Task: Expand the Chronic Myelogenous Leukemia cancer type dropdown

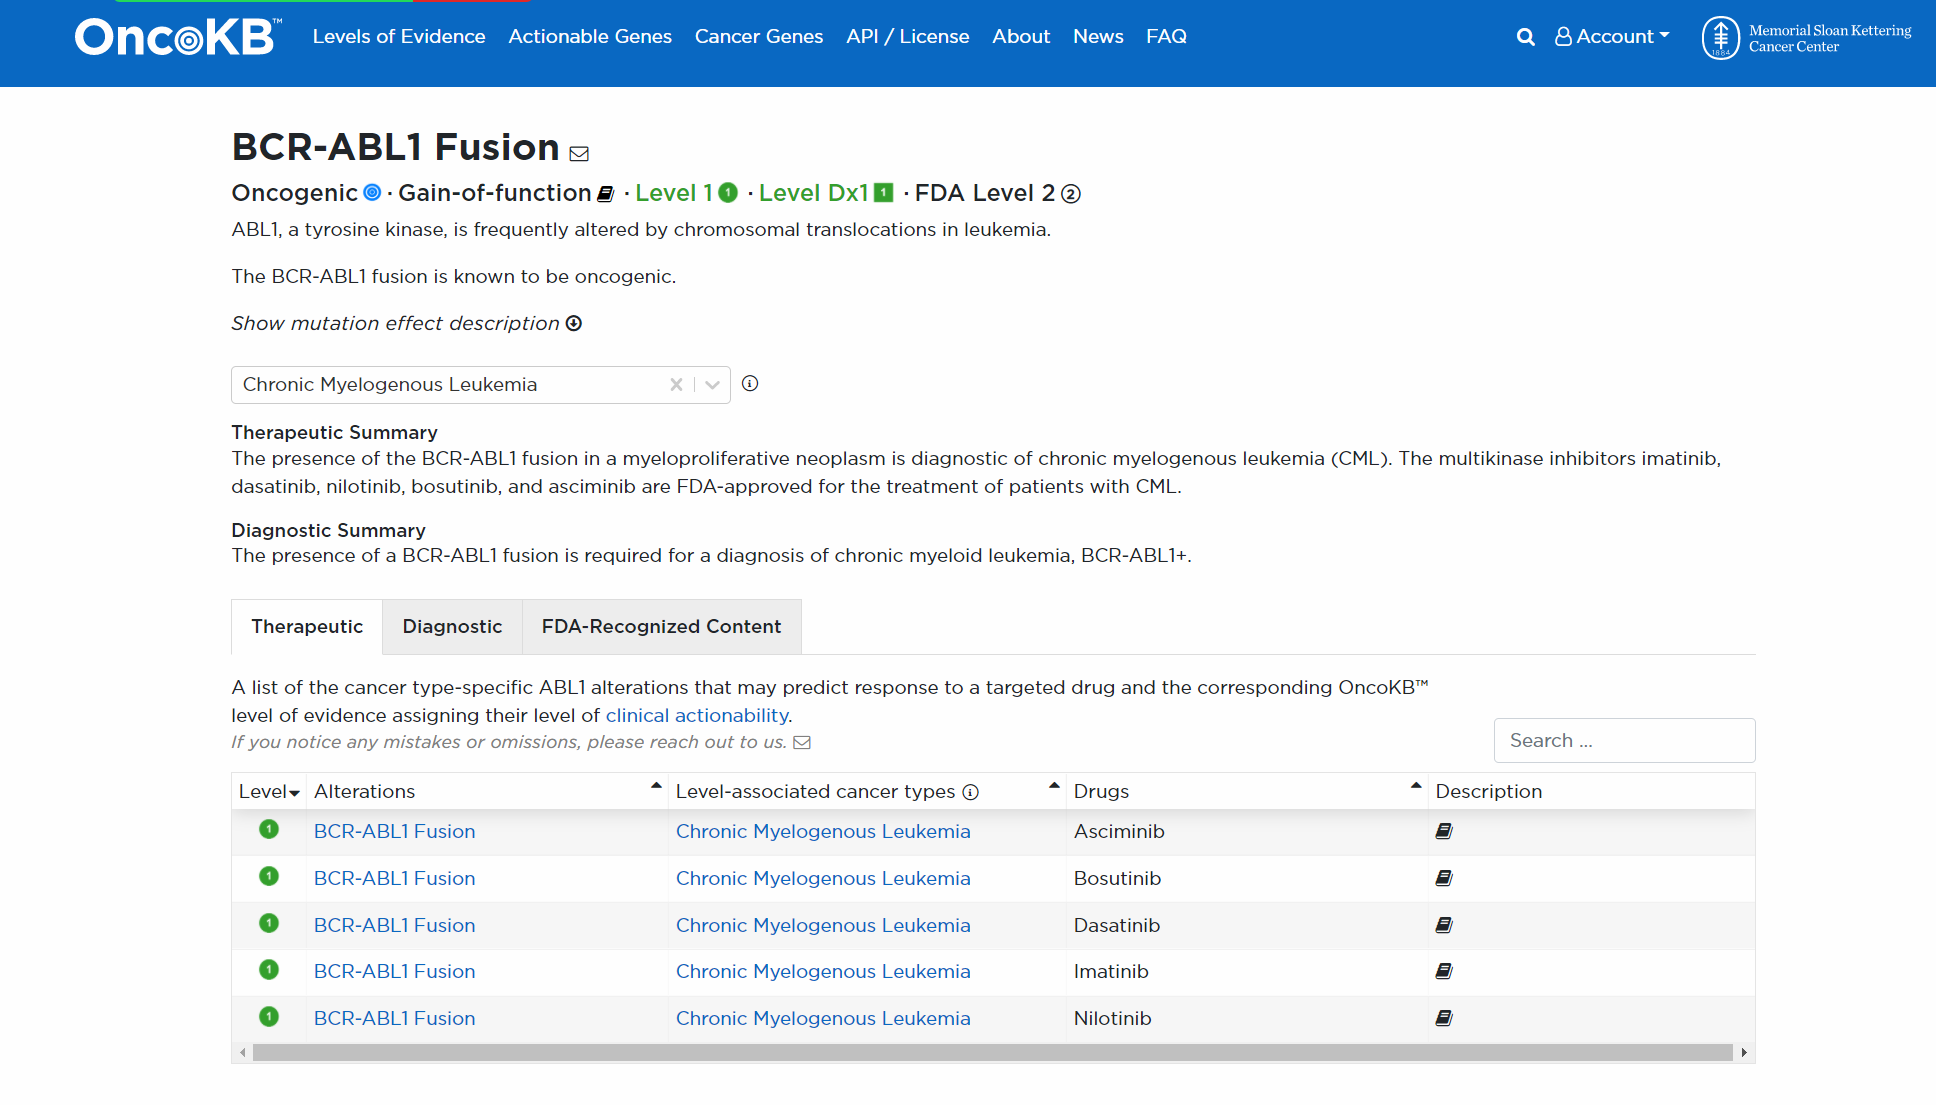Action: click(x=711, y=384)
